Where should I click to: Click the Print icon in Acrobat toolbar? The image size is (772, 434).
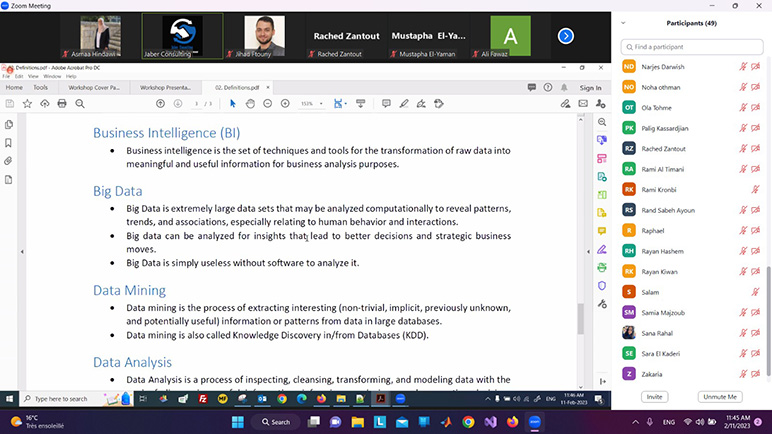tap(62, 103)
